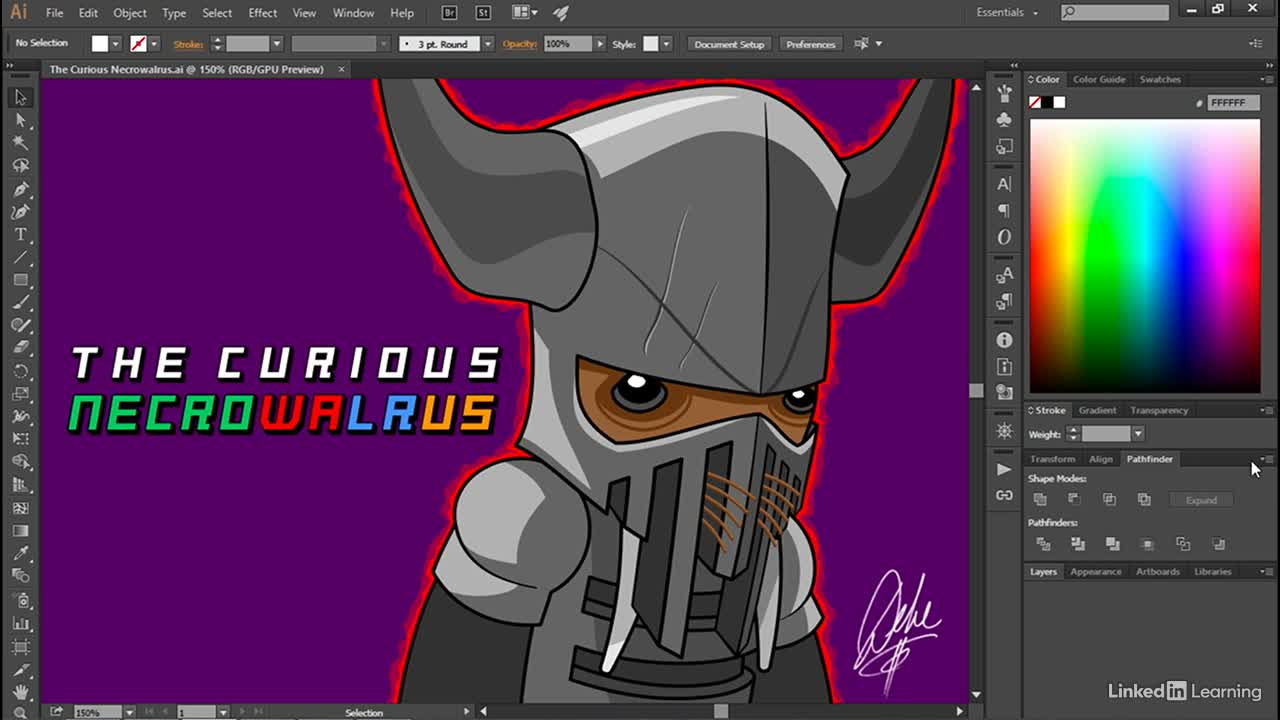Click the Minus Front shape mode icon
The image size is (1280, 720).
pos(1074,499)
